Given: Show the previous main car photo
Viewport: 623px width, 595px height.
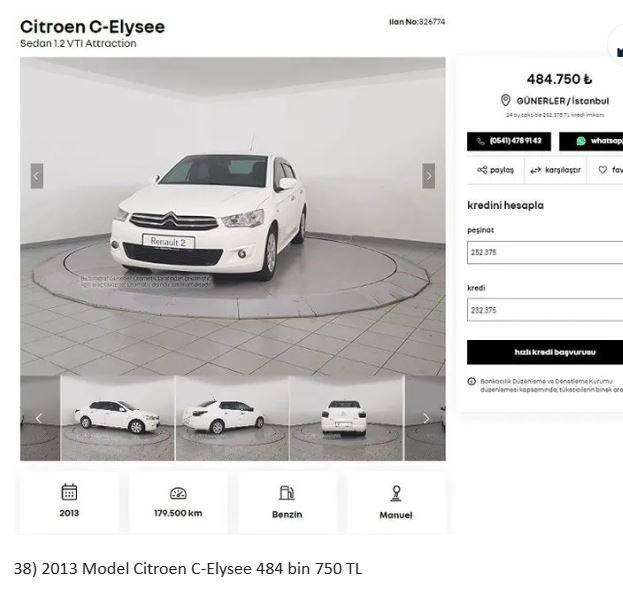Looking at the screenshot, I should pyautogui.click(x=37, y=176).
